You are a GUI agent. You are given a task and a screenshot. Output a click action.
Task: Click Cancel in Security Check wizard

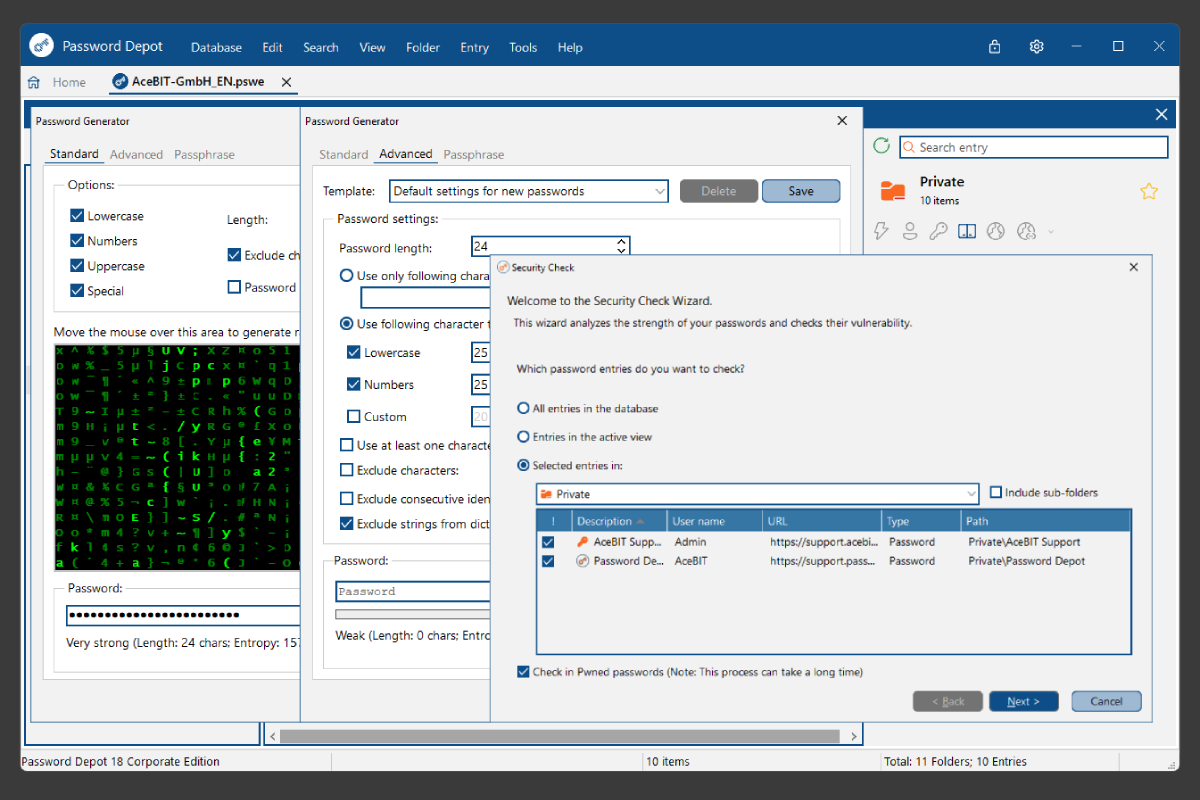[1106, 701]
